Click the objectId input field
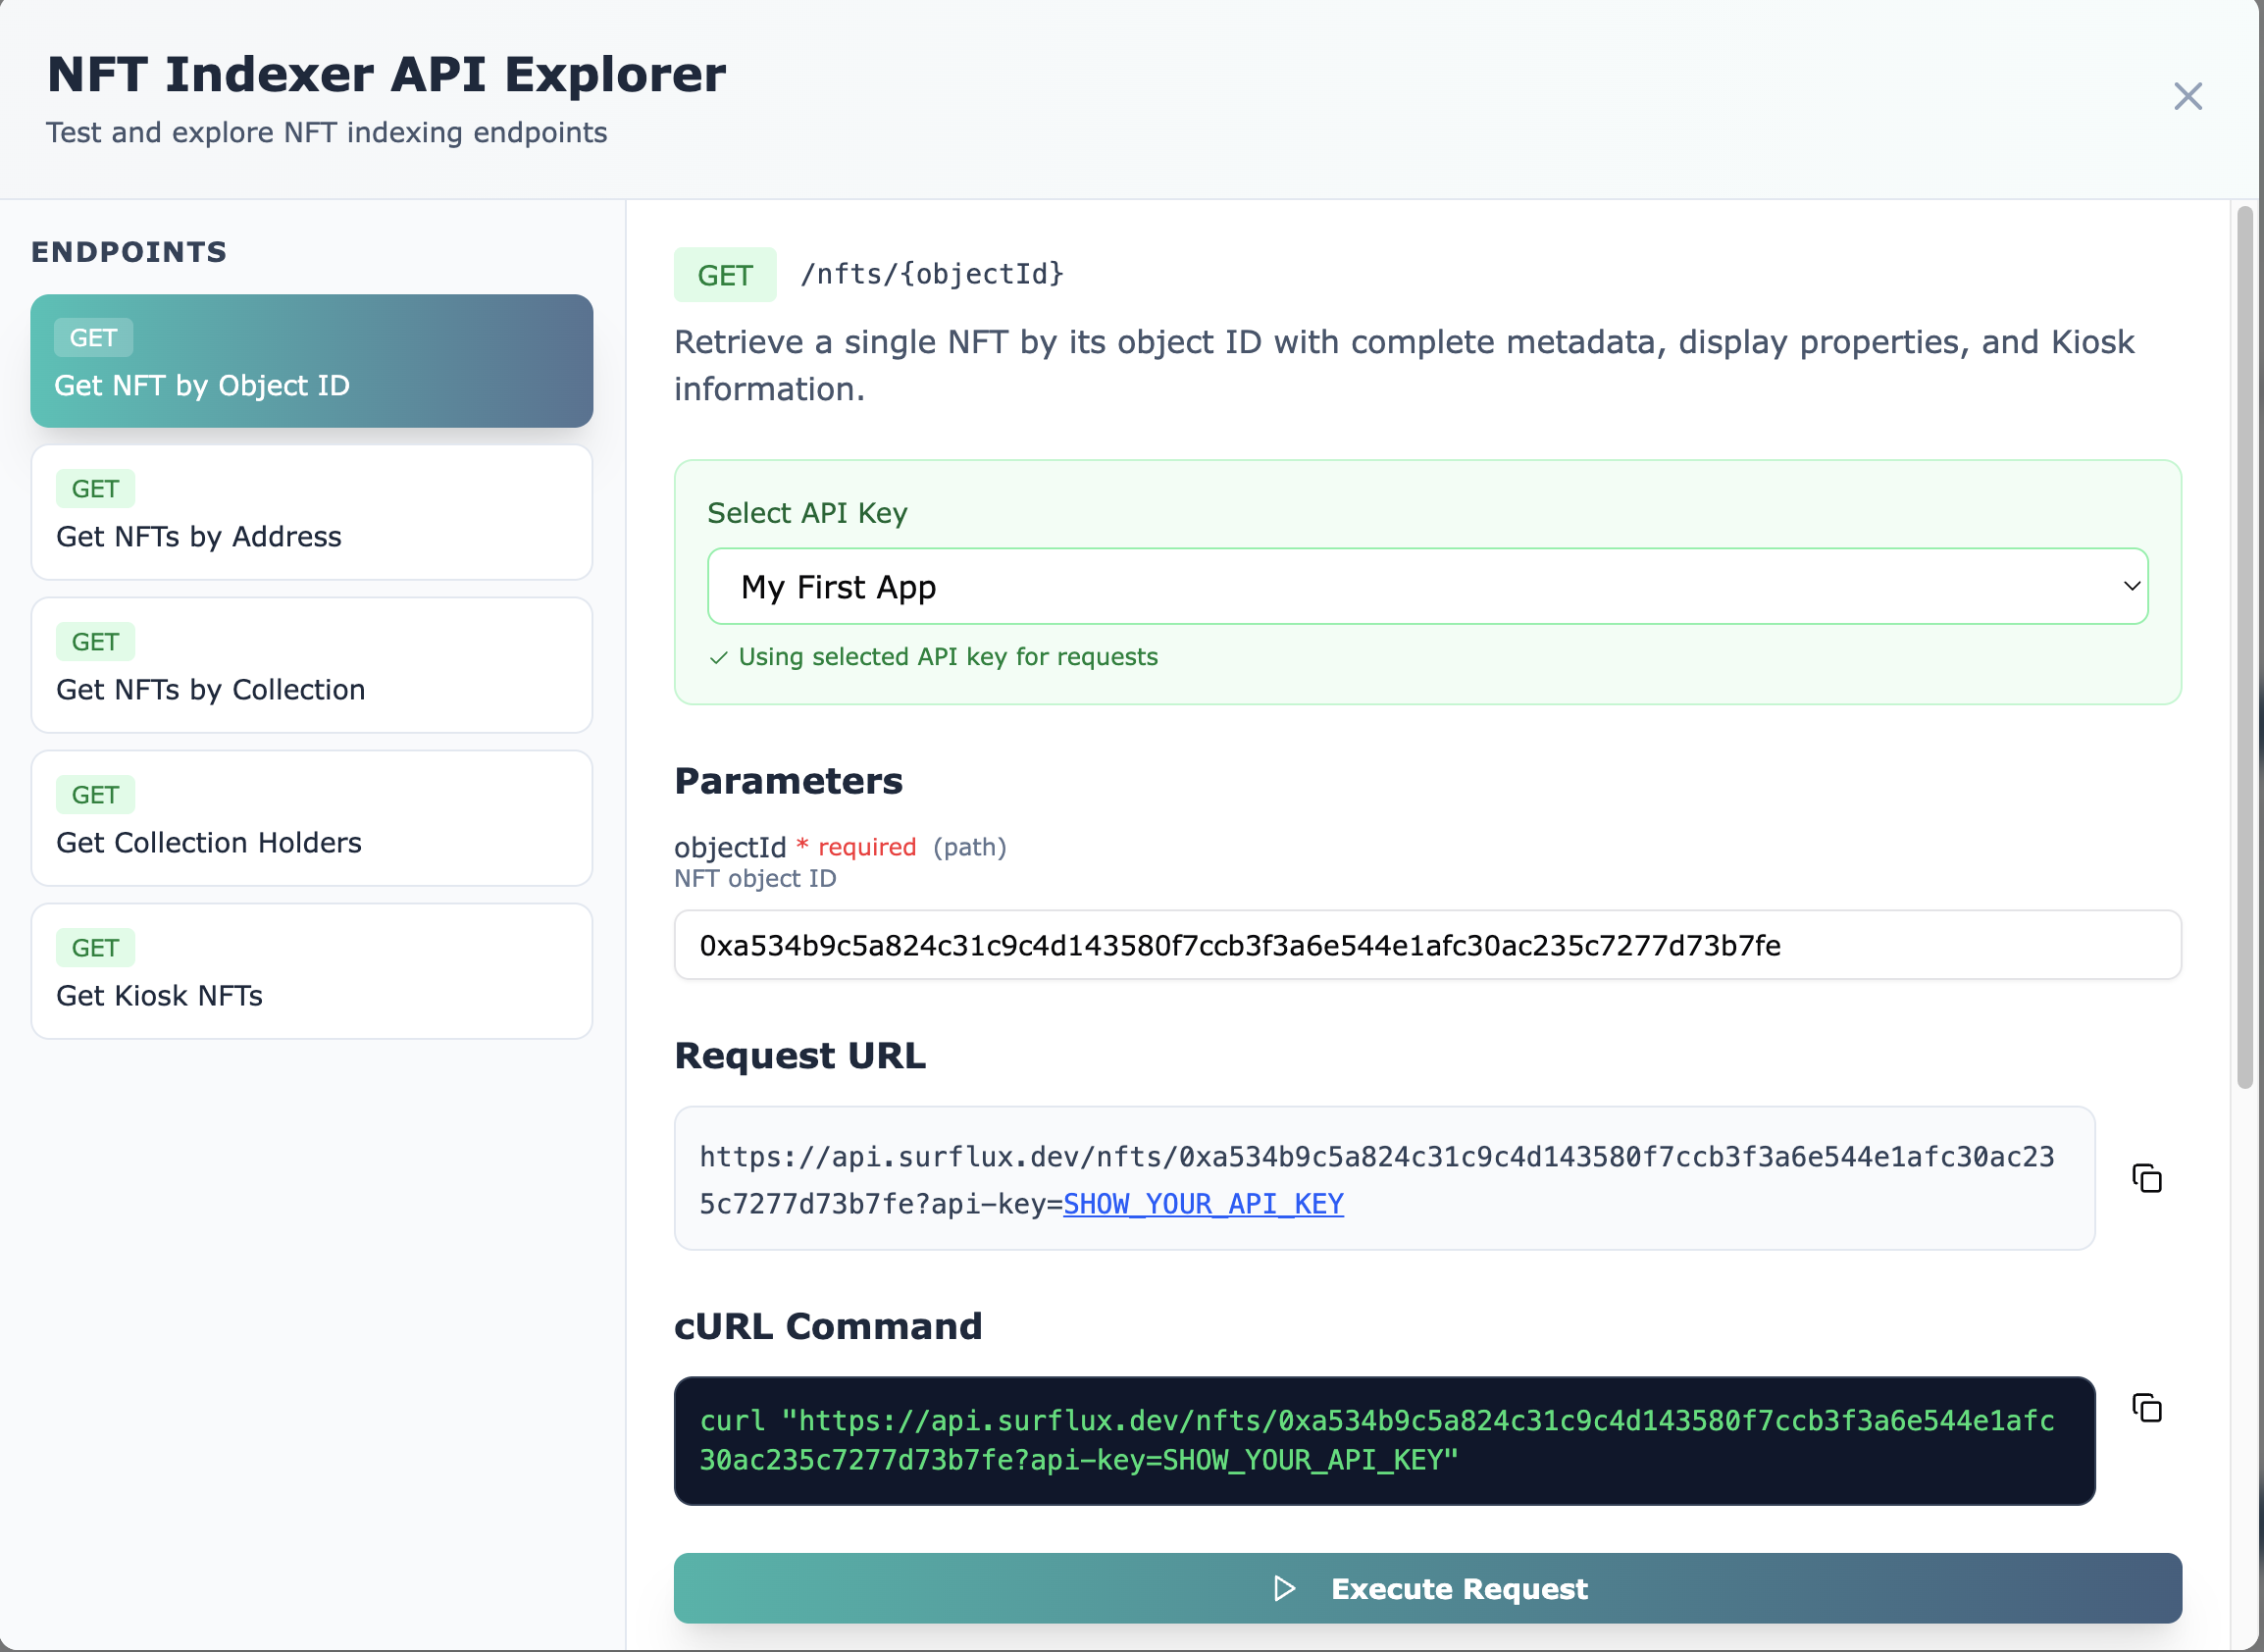Viewport: 2264px width, 1652px height. [x=1426, y=945]
